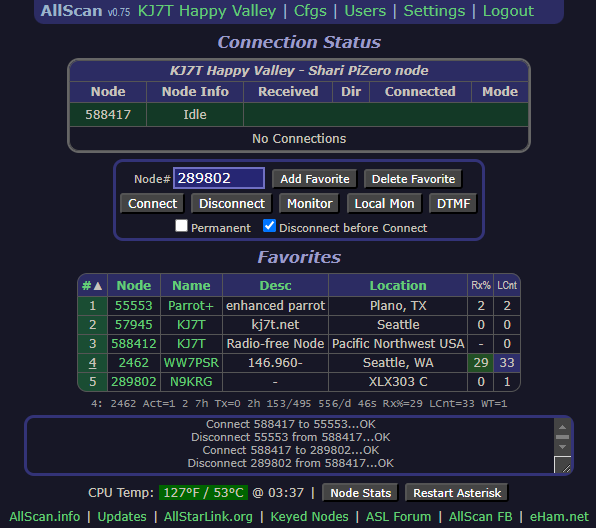Click the Delete Favorite button

pyautogui.click(x=413, y=179)
